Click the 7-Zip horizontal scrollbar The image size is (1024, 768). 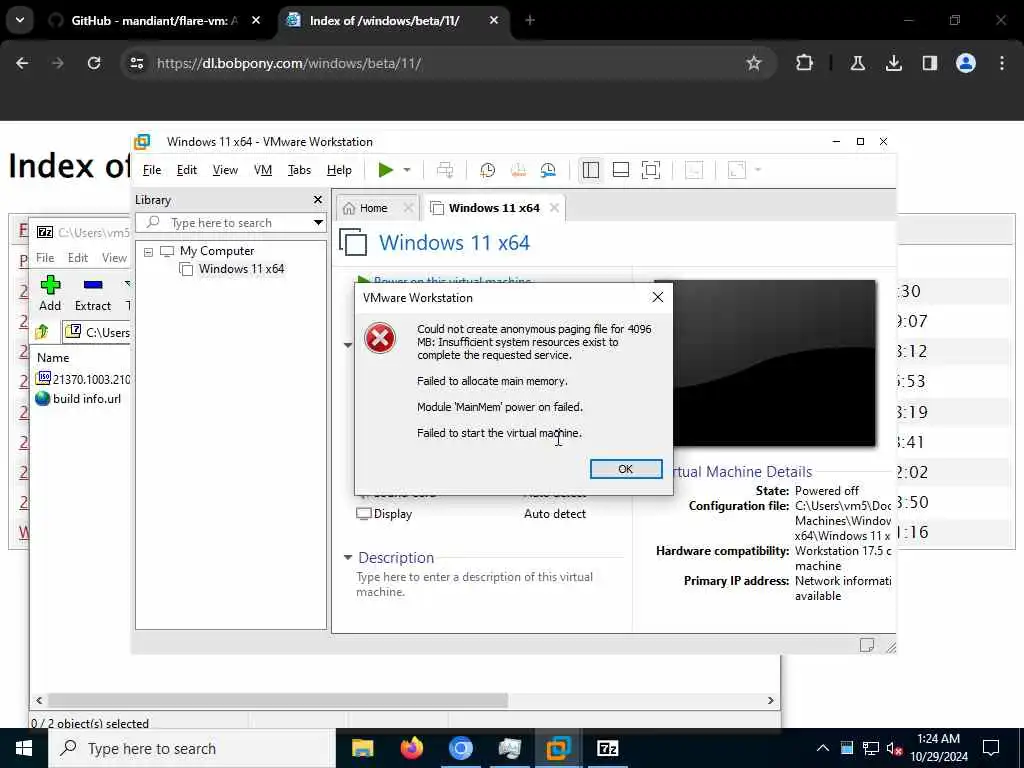(278, 700)
